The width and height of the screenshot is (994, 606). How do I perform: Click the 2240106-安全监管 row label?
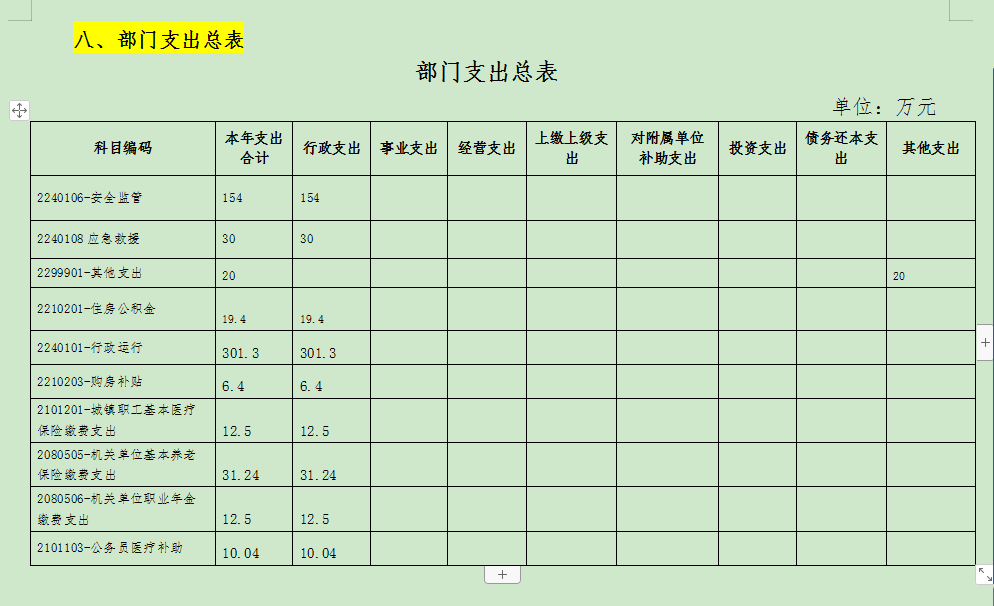click(x=89, y=198)
